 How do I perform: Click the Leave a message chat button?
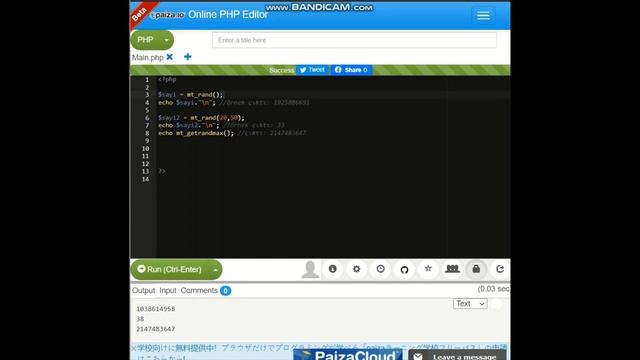tap(457, 356)
